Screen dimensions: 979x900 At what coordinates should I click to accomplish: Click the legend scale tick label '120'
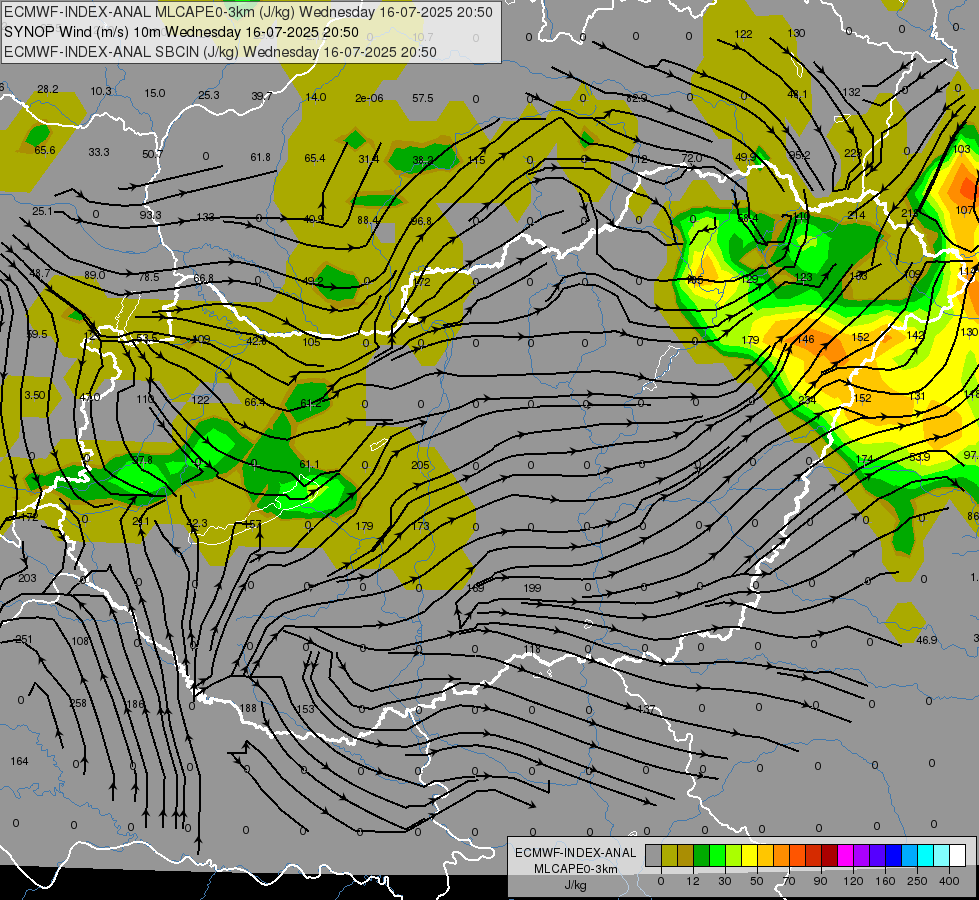click(853, 881)
